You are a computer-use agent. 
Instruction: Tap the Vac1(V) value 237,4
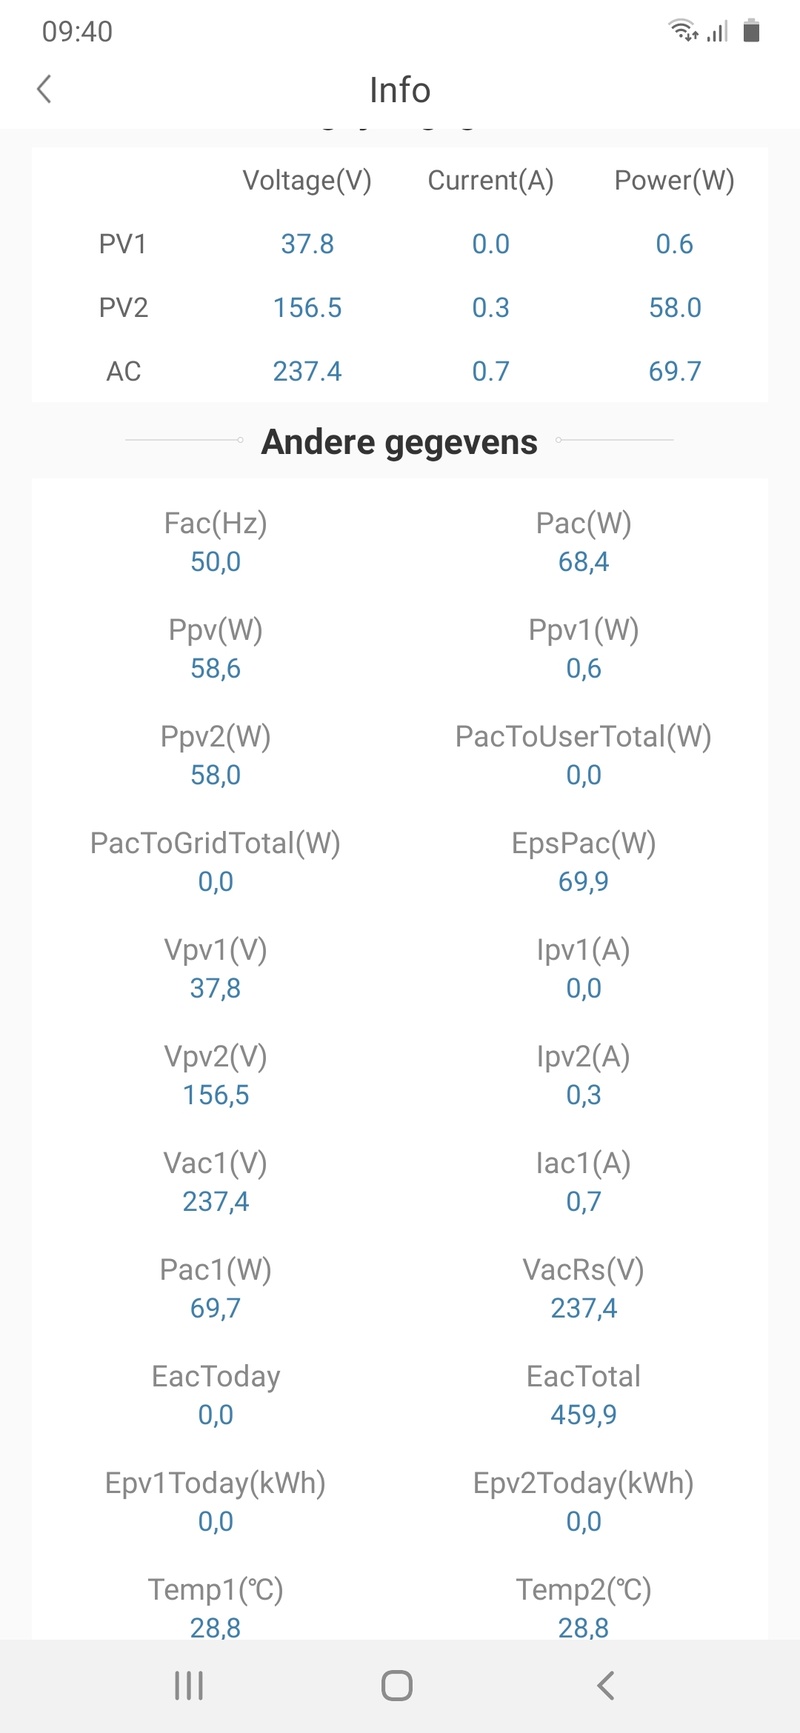coord(216,1201)
